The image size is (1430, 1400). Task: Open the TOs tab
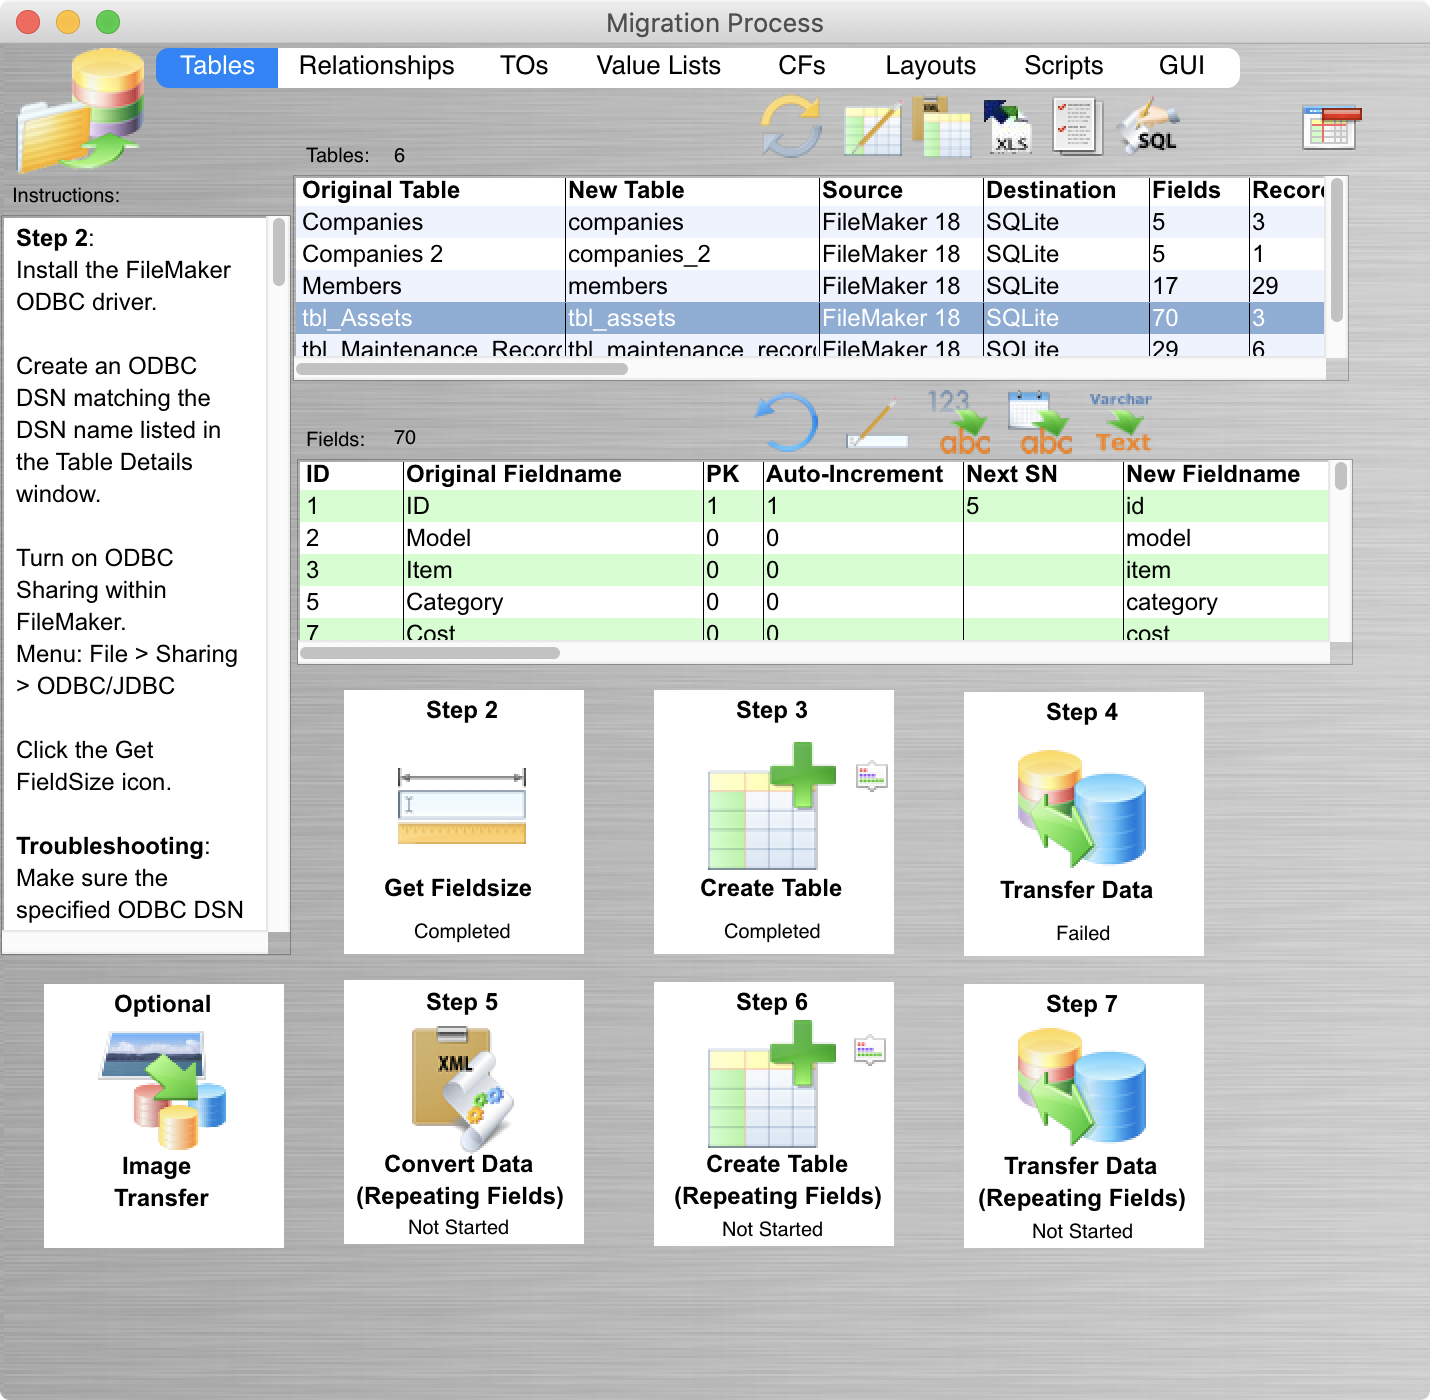coord(524,66)
